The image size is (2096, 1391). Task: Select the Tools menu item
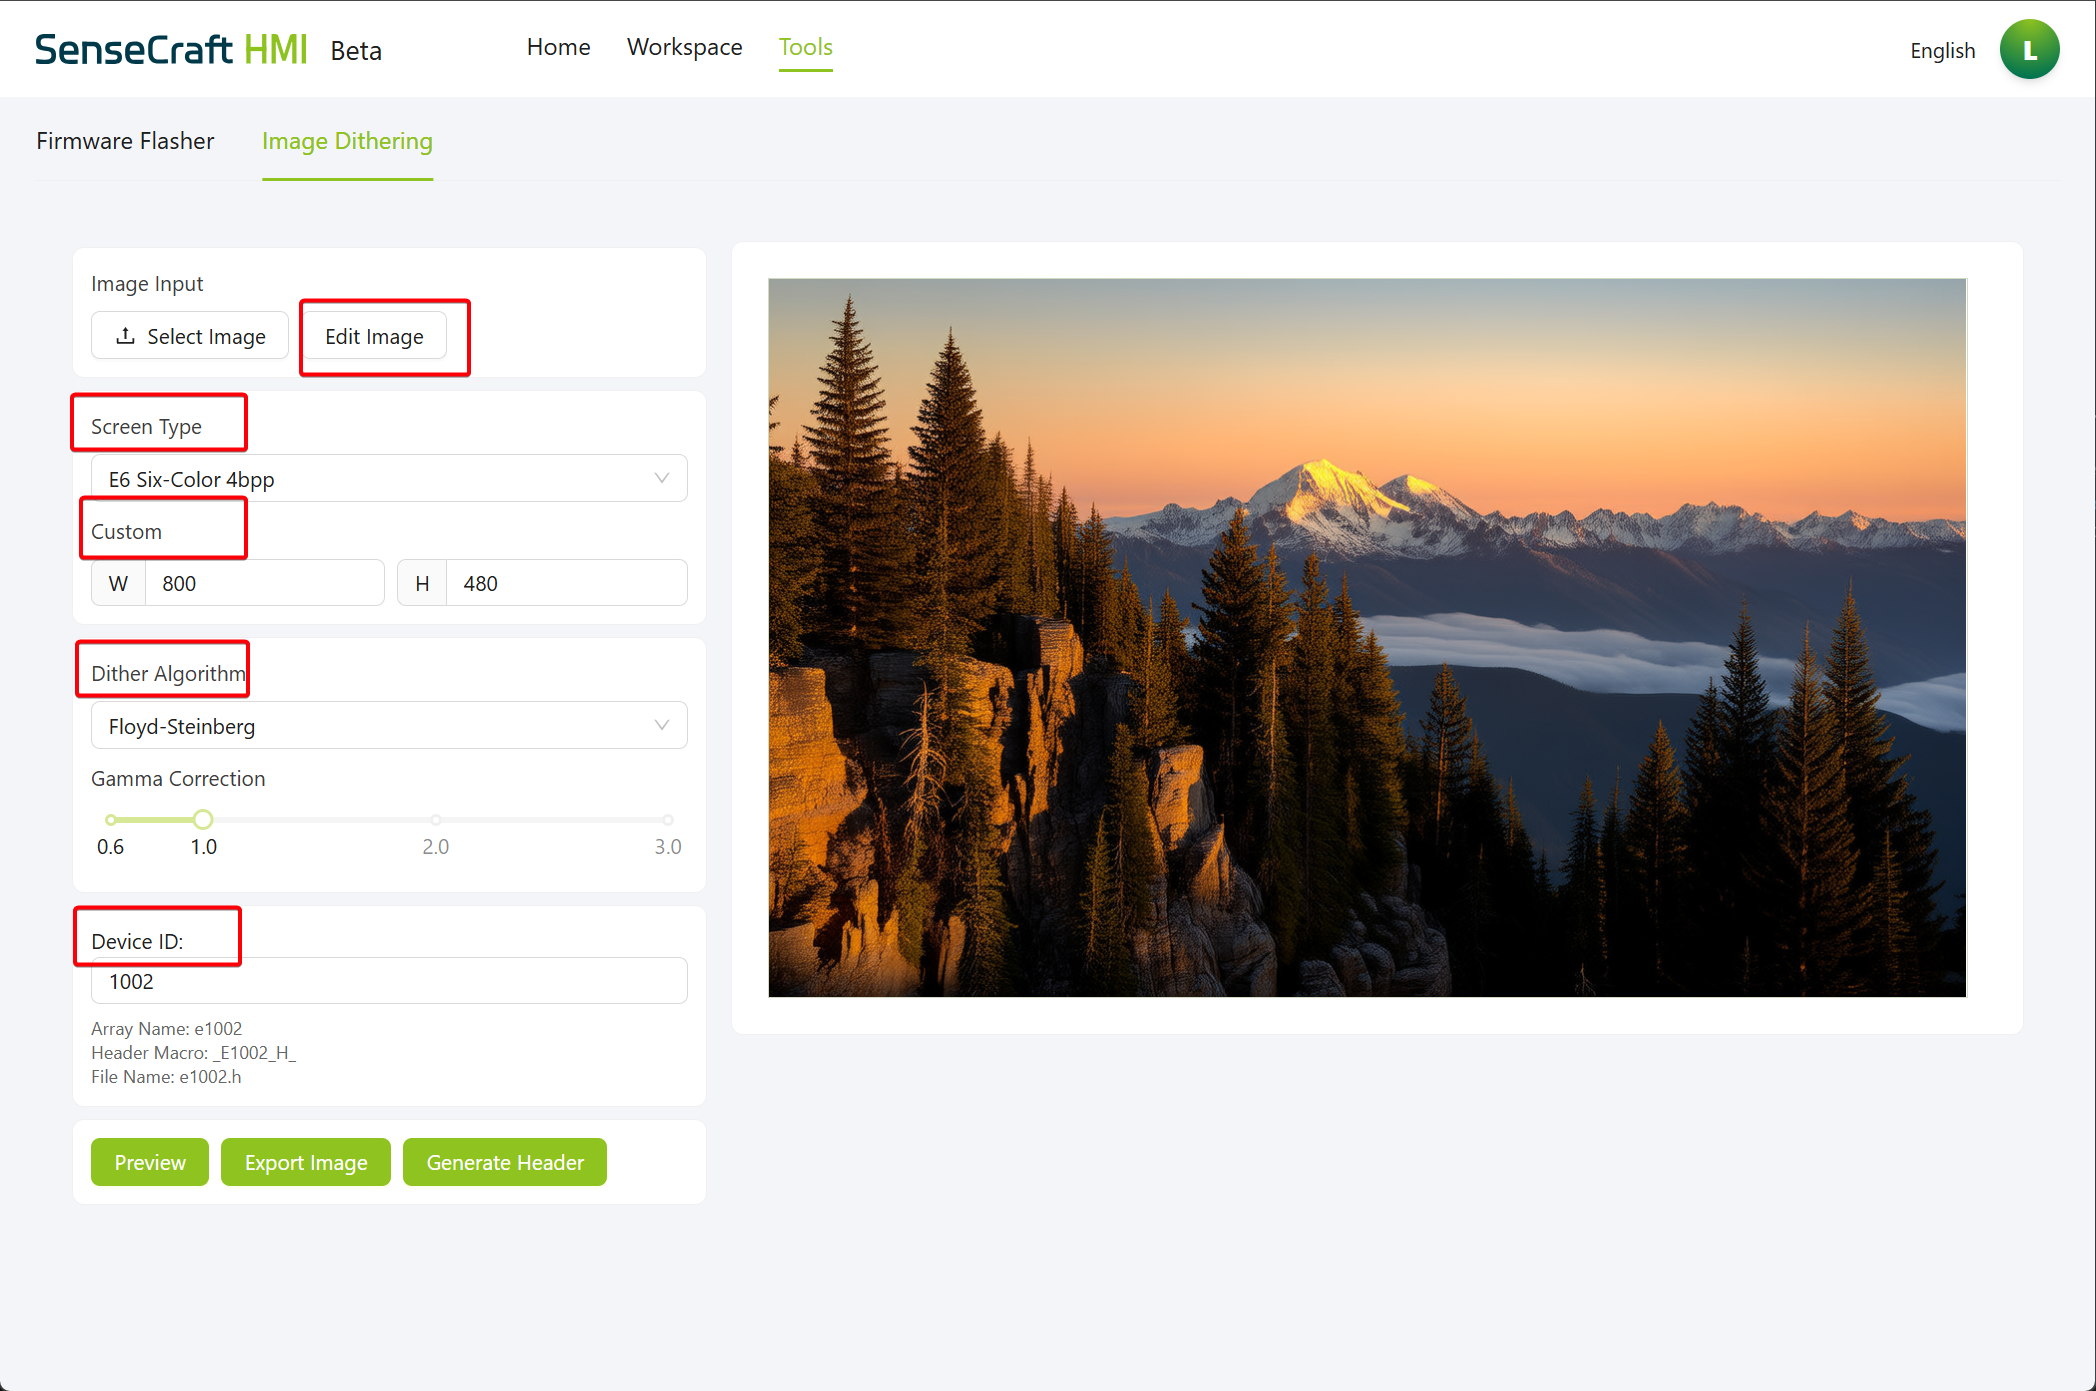click(805, 47)
